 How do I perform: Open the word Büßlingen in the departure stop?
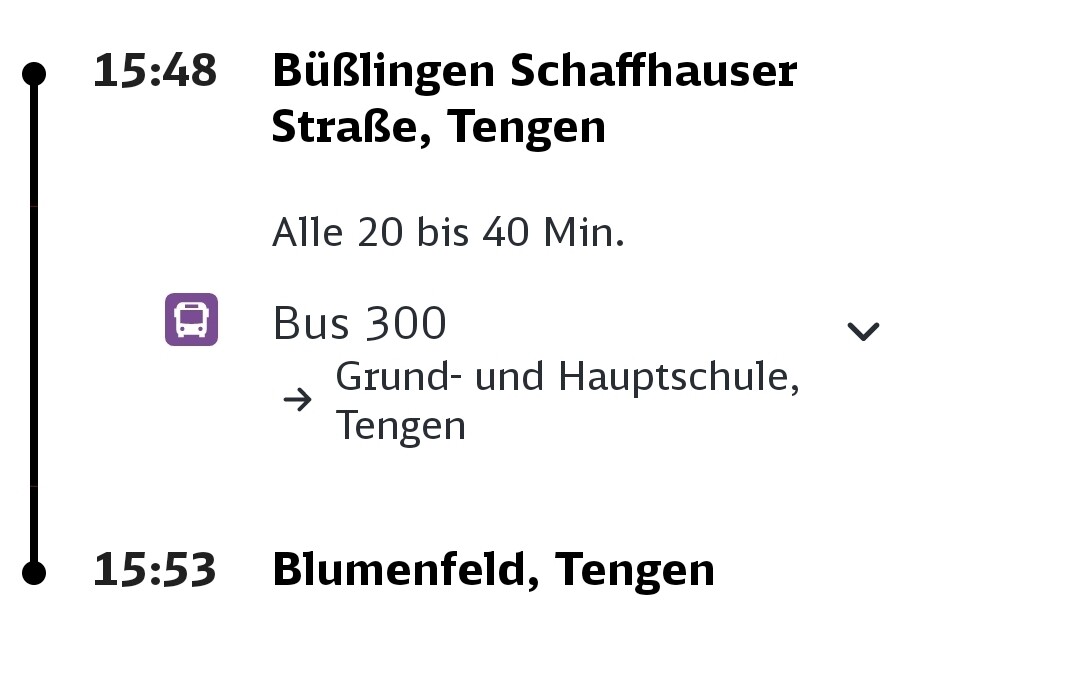coord(383,72)
